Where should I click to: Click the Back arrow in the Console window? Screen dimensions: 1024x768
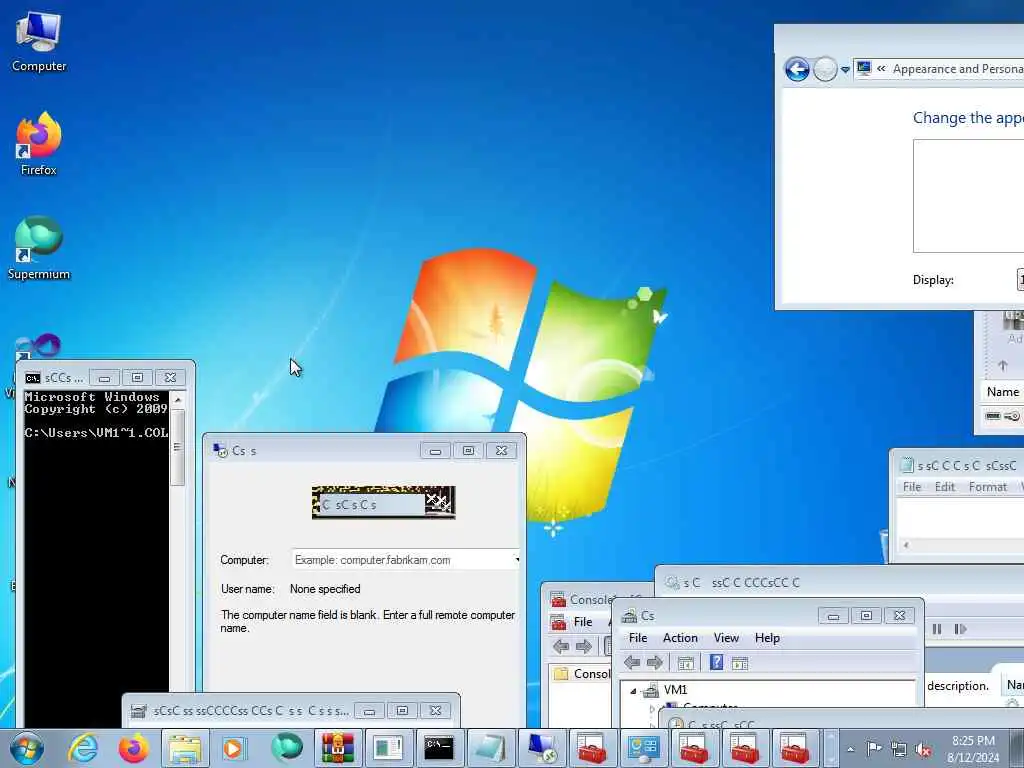(x=561, y=647)
